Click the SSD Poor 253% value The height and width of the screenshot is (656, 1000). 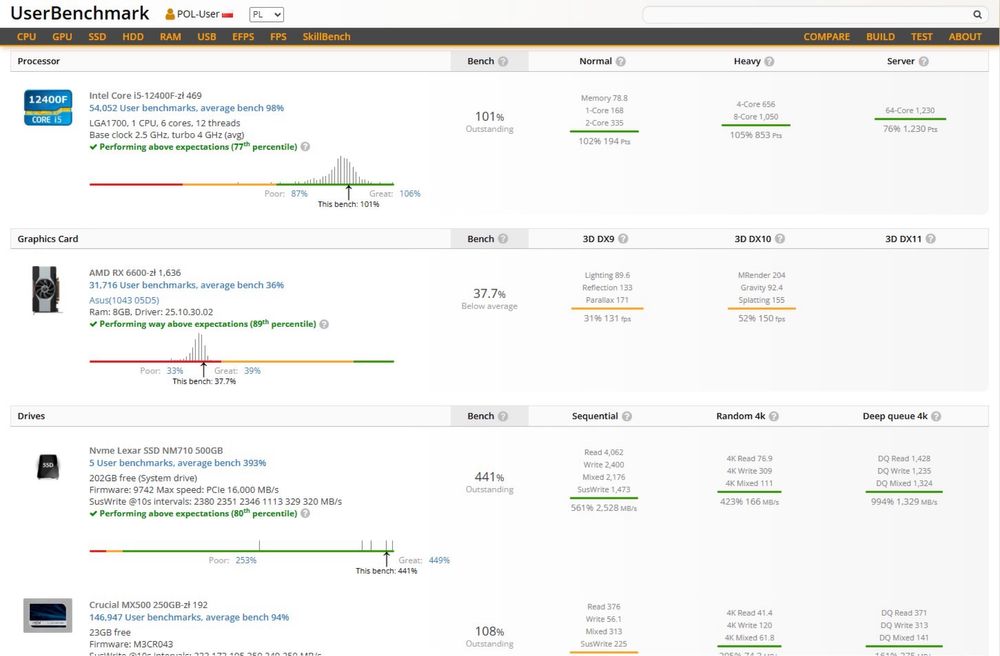click(246, 560)
